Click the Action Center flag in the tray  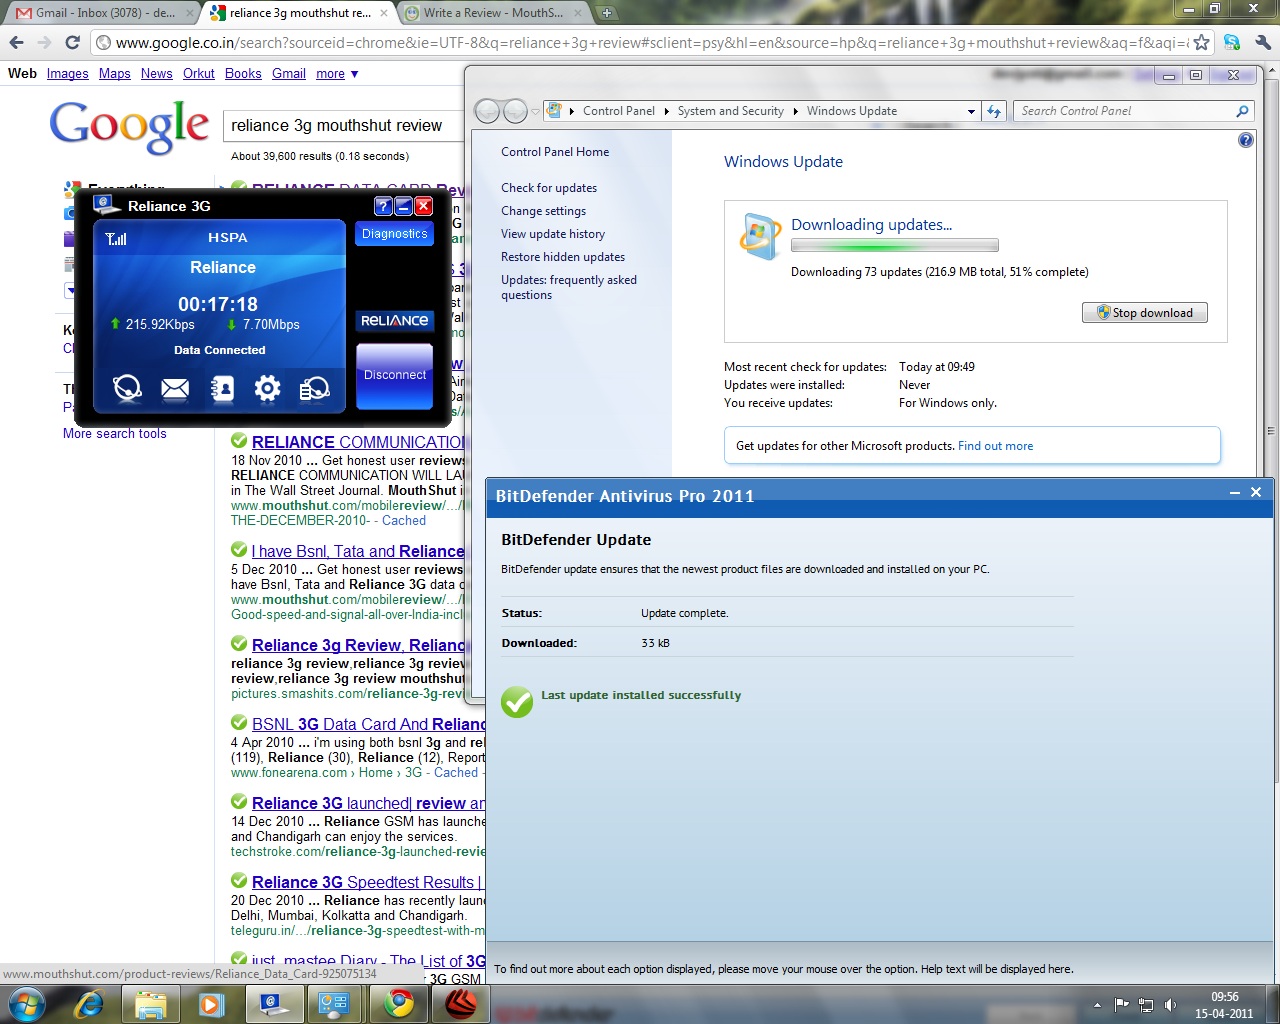[1121, 1005]
